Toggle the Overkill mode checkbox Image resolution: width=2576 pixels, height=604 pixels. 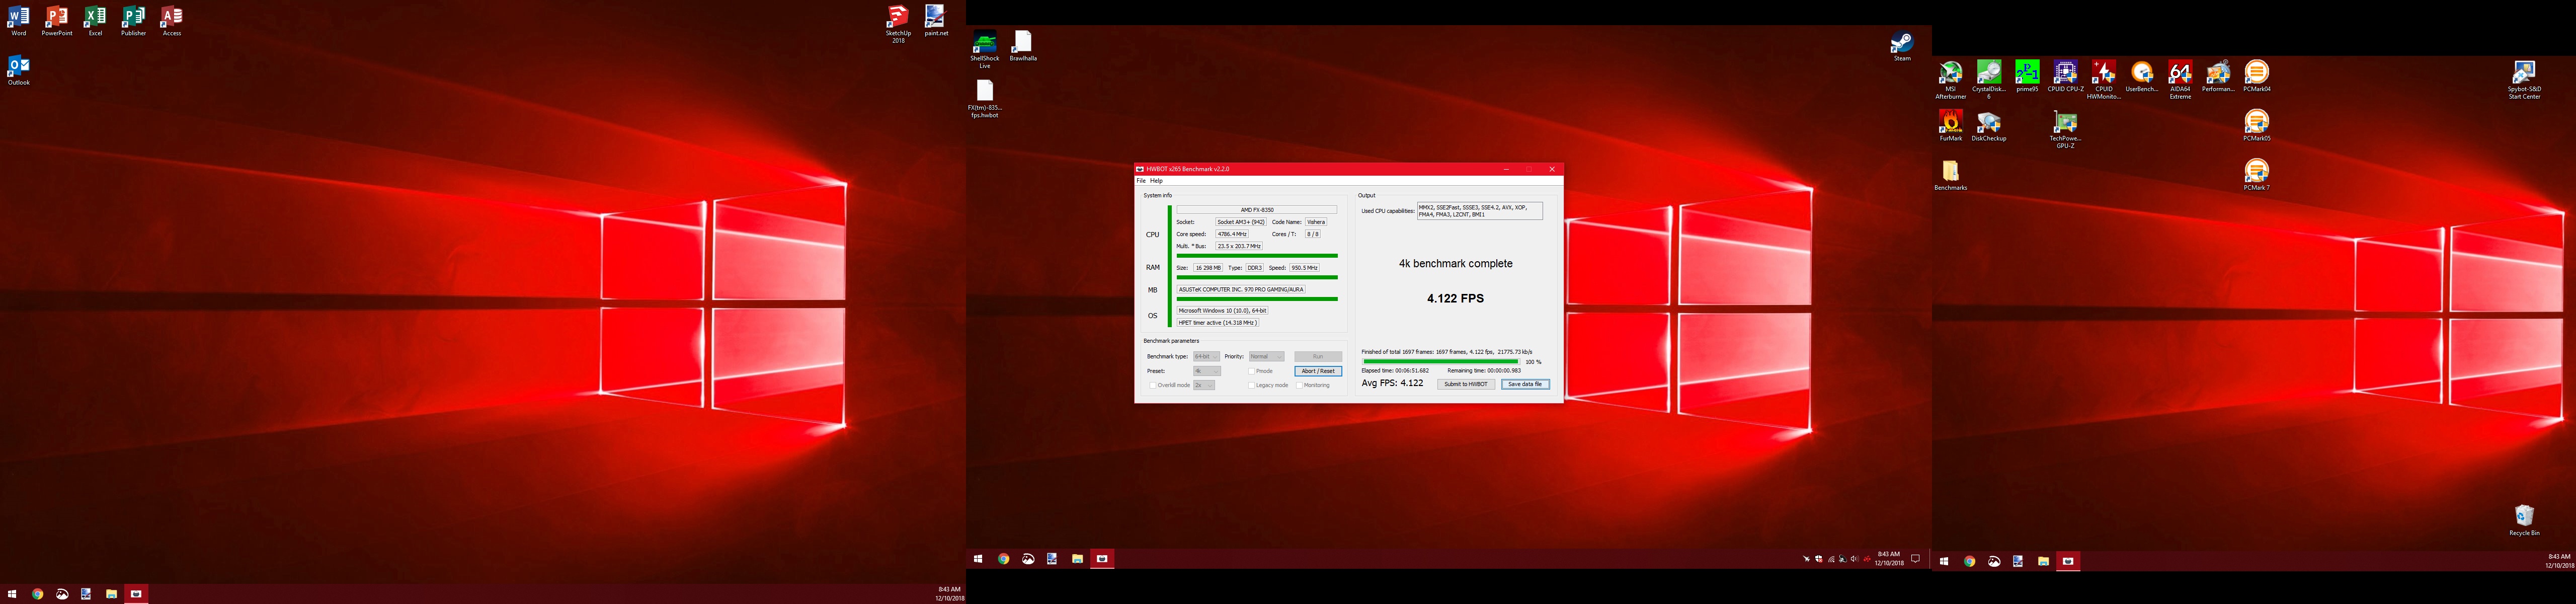coord(1153,385)
